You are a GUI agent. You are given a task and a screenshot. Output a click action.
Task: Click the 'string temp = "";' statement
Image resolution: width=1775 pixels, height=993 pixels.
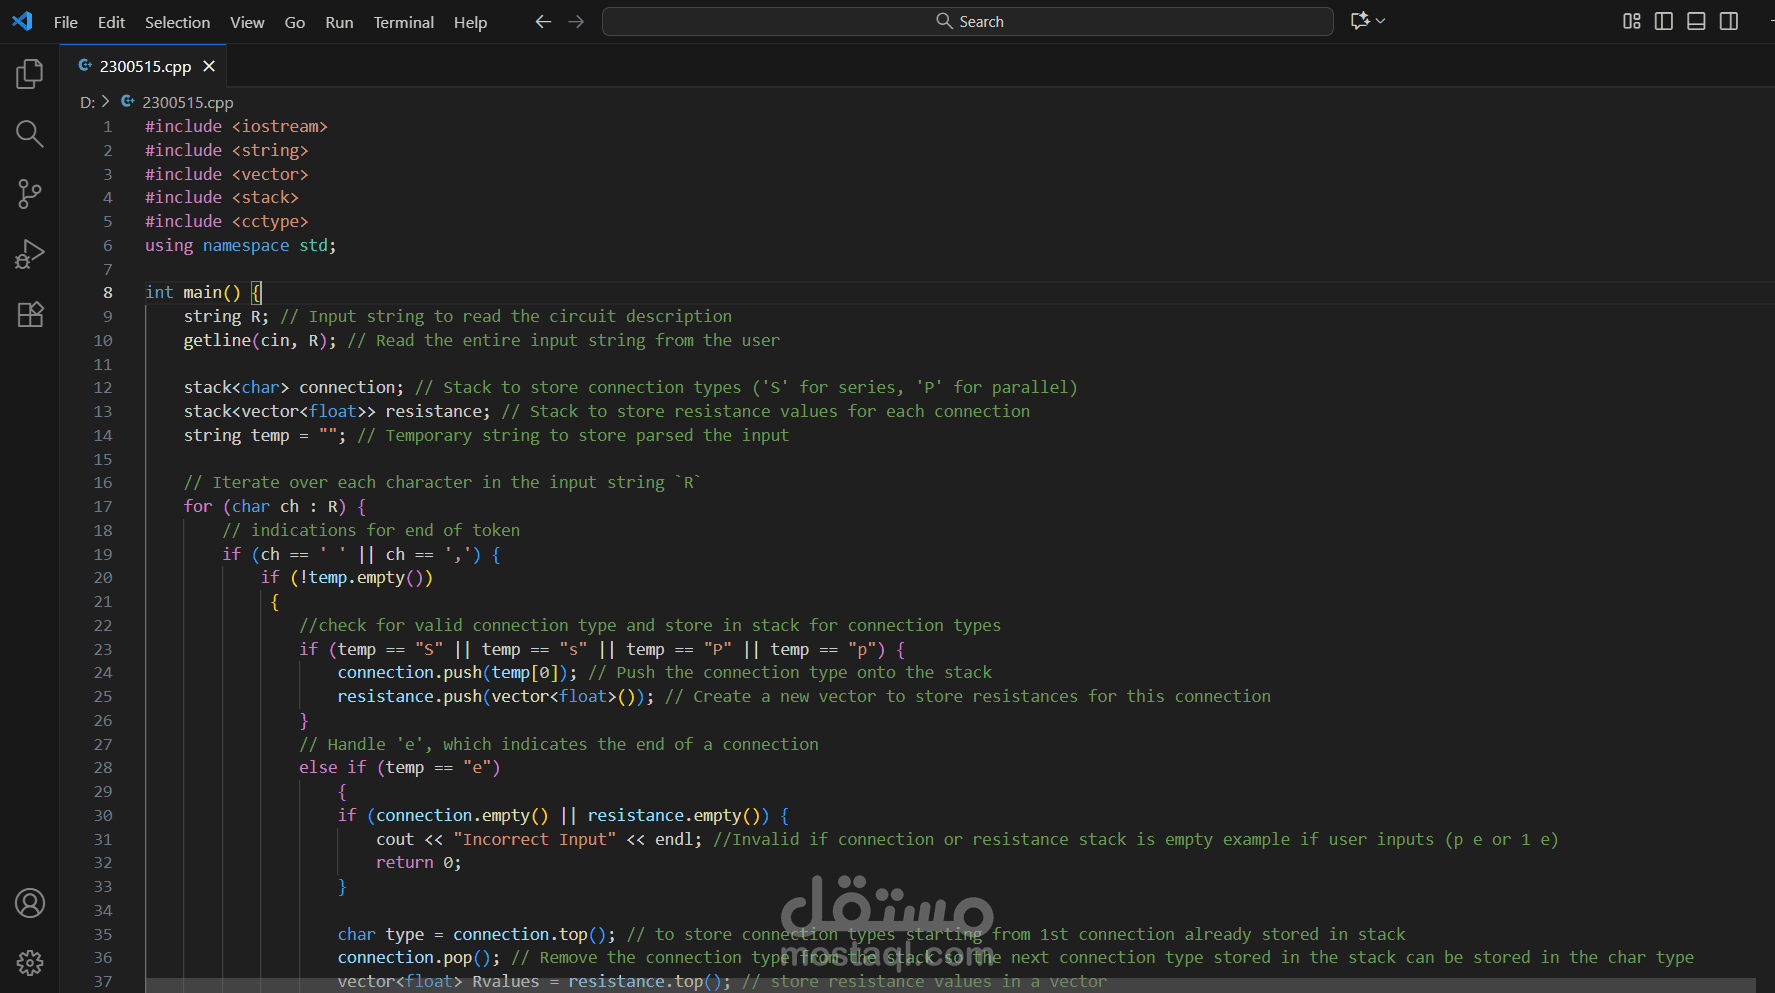265,435
